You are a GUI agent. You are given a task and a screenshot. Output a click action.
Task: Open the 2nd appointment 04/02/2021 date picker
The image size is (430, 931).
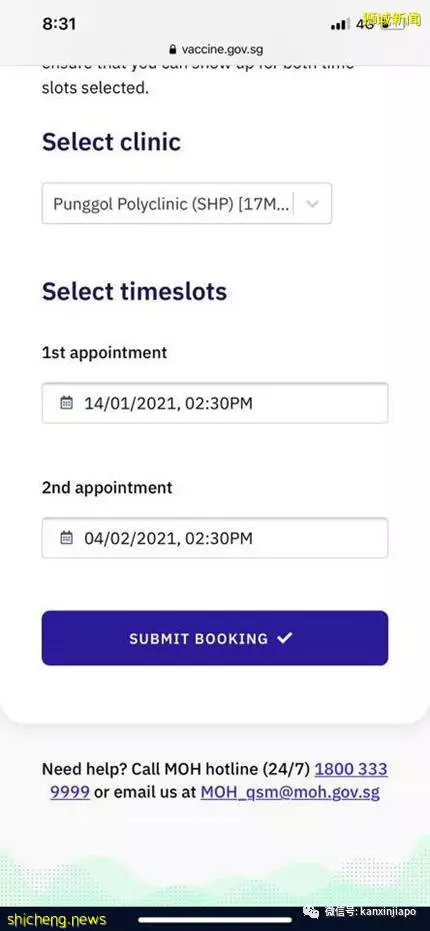pos(215,538)
